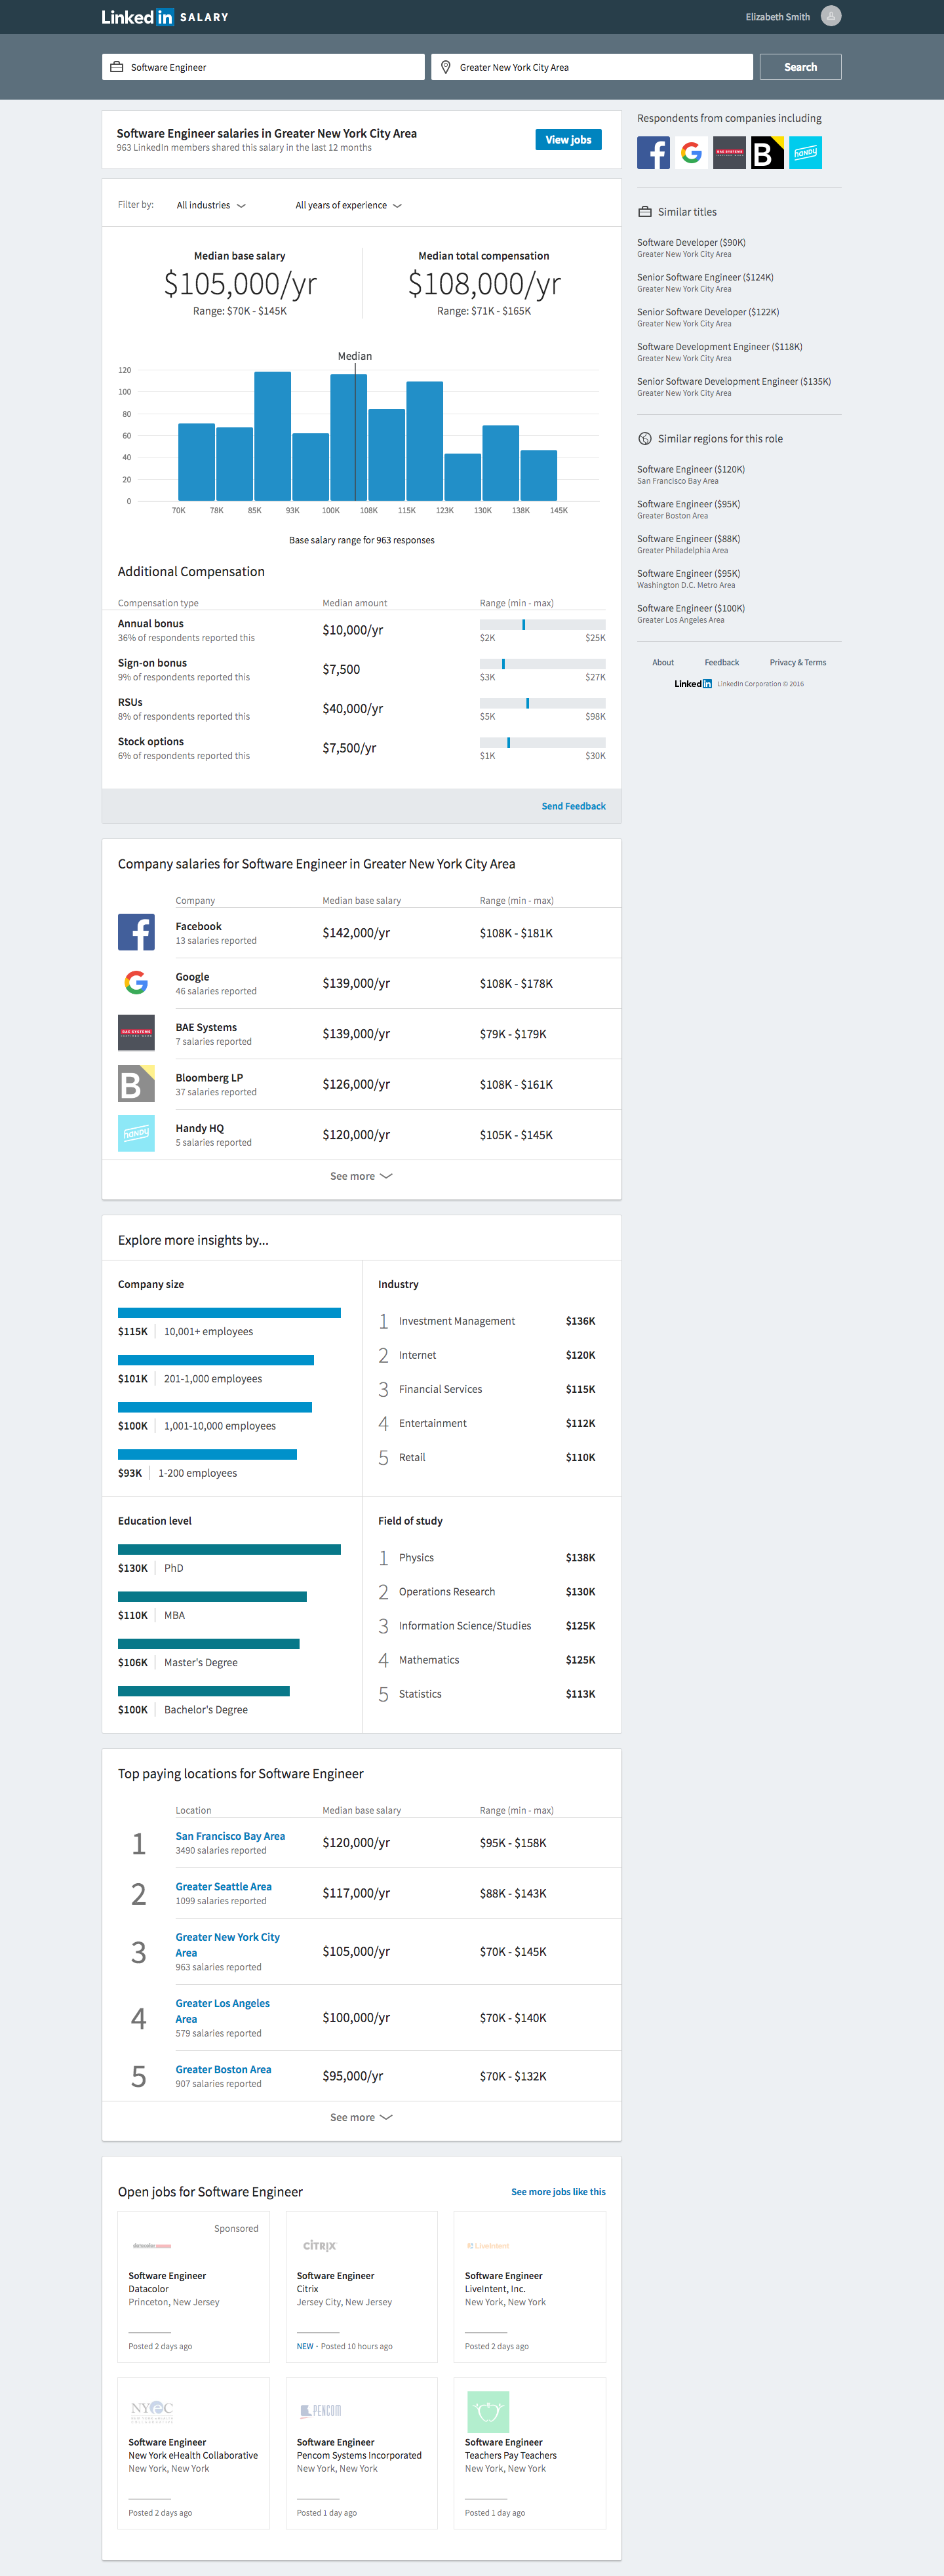Screen dimensions: 944x2576
Task: Click Bloomberg logo in respondents sidebar
Action: pos(767,153)
